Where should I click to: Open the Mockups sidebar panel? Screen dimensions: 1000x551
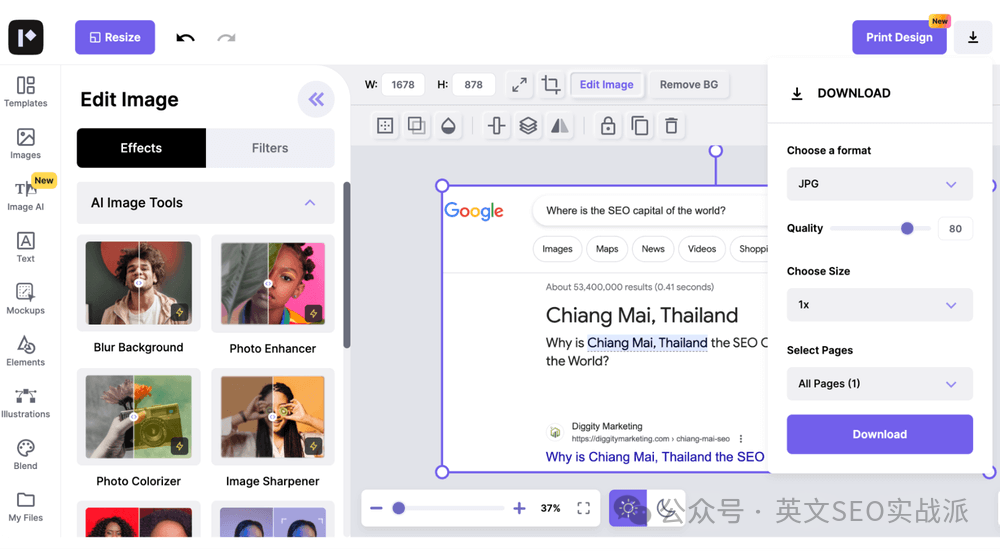point(26,299)
